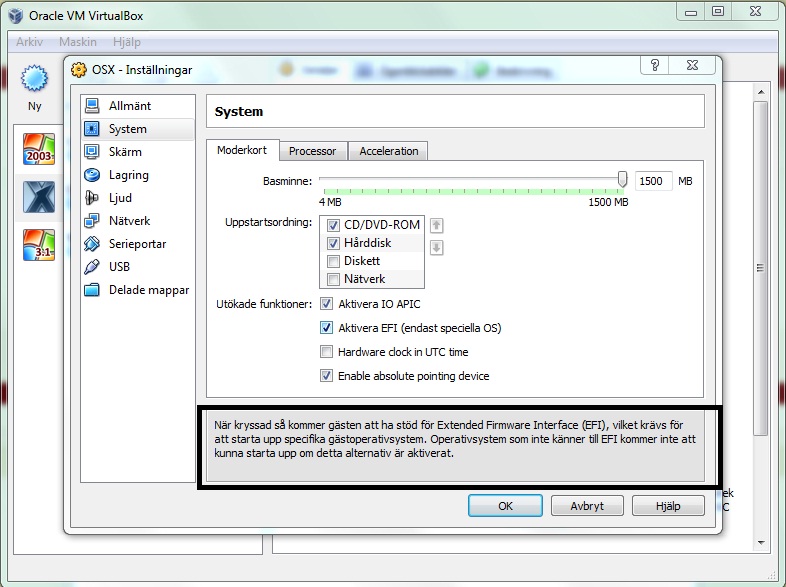Open Lagring storage disc icon
Viewport: 786px width, 587px height.
pyautogui.click(x=92, y=174)
